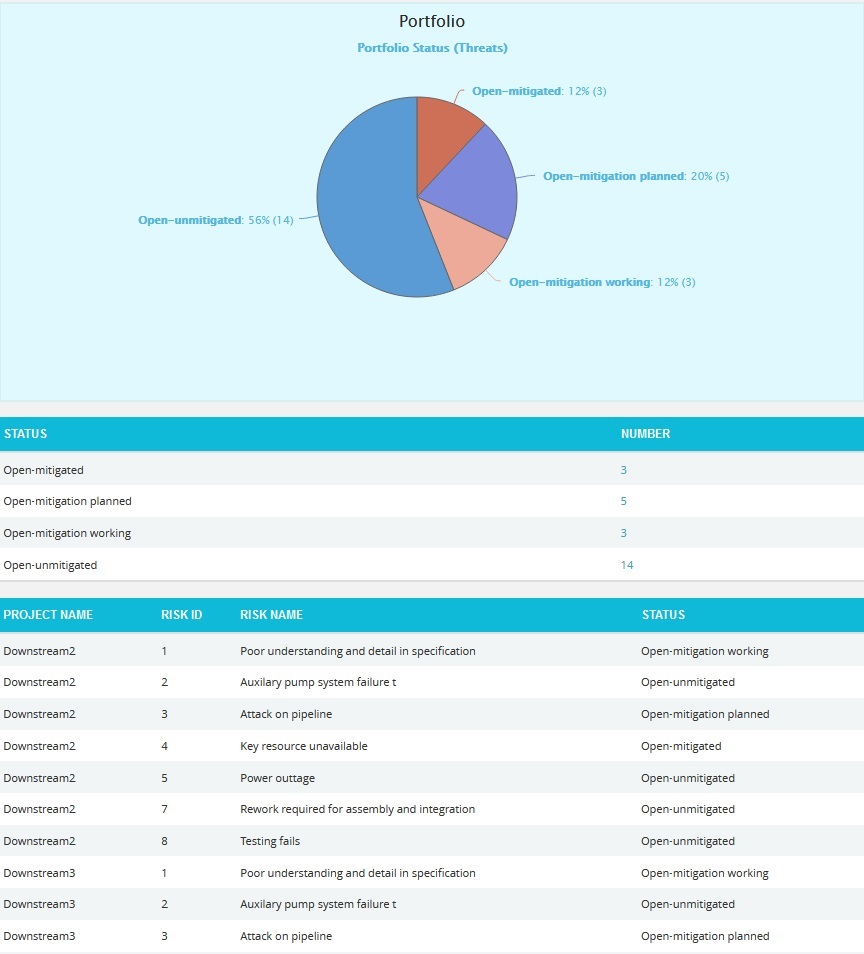The height and width of the screenshot is (954, 864).
Task: Sort risks by RISK ID header
Action: click(x=181, y=615)
